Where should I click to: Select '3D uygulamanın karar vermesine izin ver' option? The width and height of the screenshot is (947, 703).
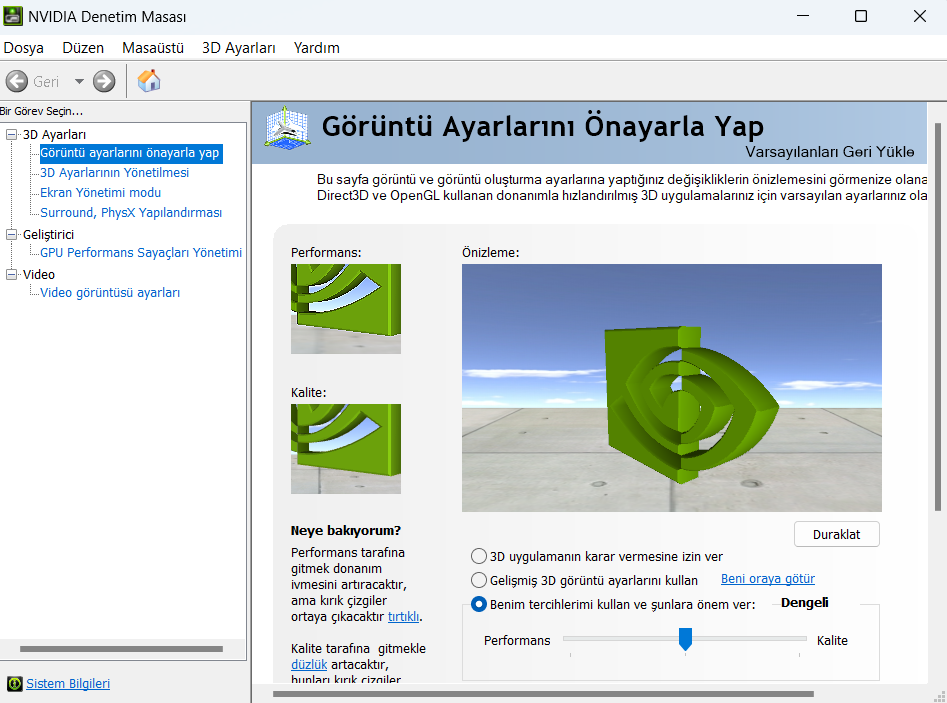478,556
